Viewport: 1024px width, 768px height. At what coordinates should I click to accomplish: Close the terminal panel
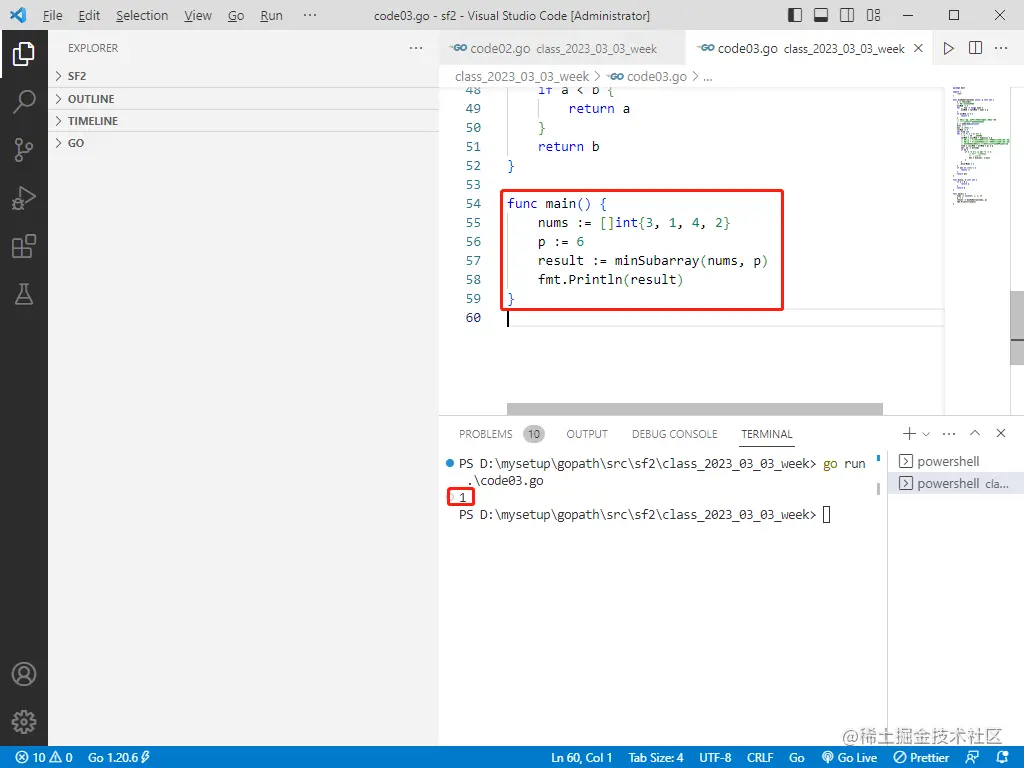tap(1000, 433)
